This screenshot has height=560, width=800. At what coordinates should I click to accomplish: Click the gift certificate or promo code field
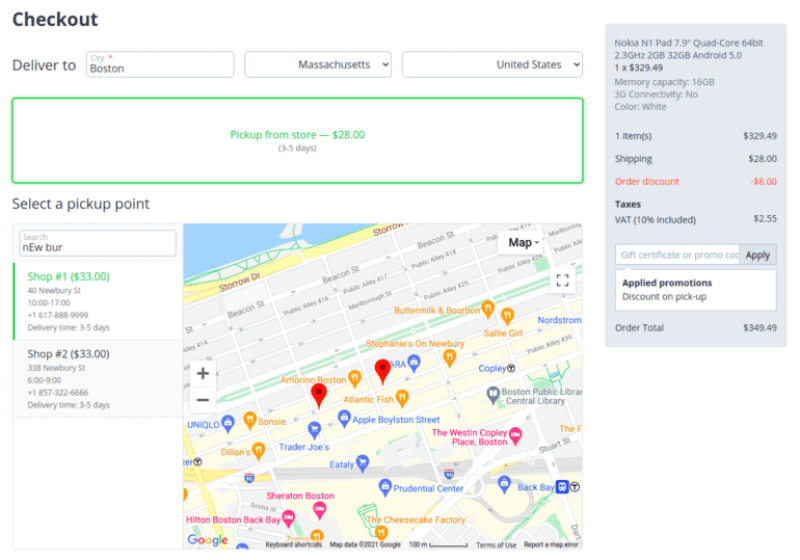point(677,255)
